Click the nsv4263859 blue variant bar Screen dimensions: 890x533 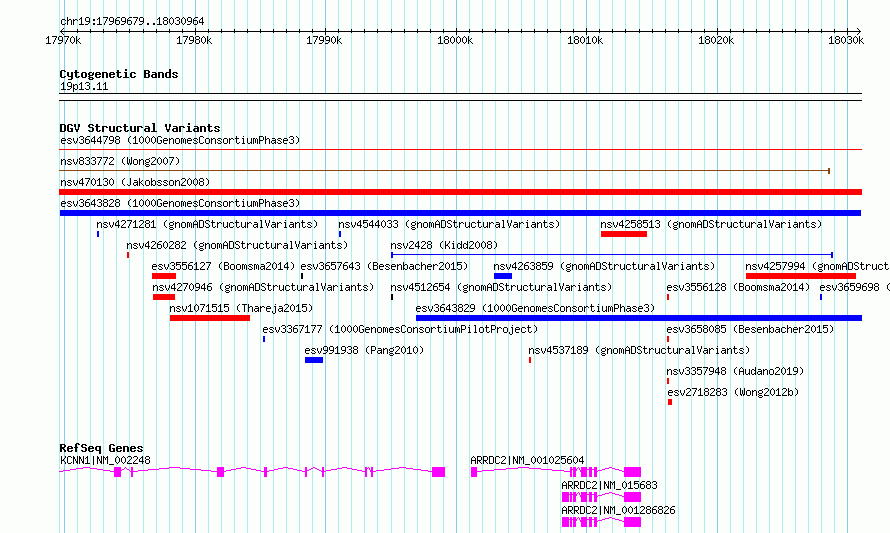503,276
